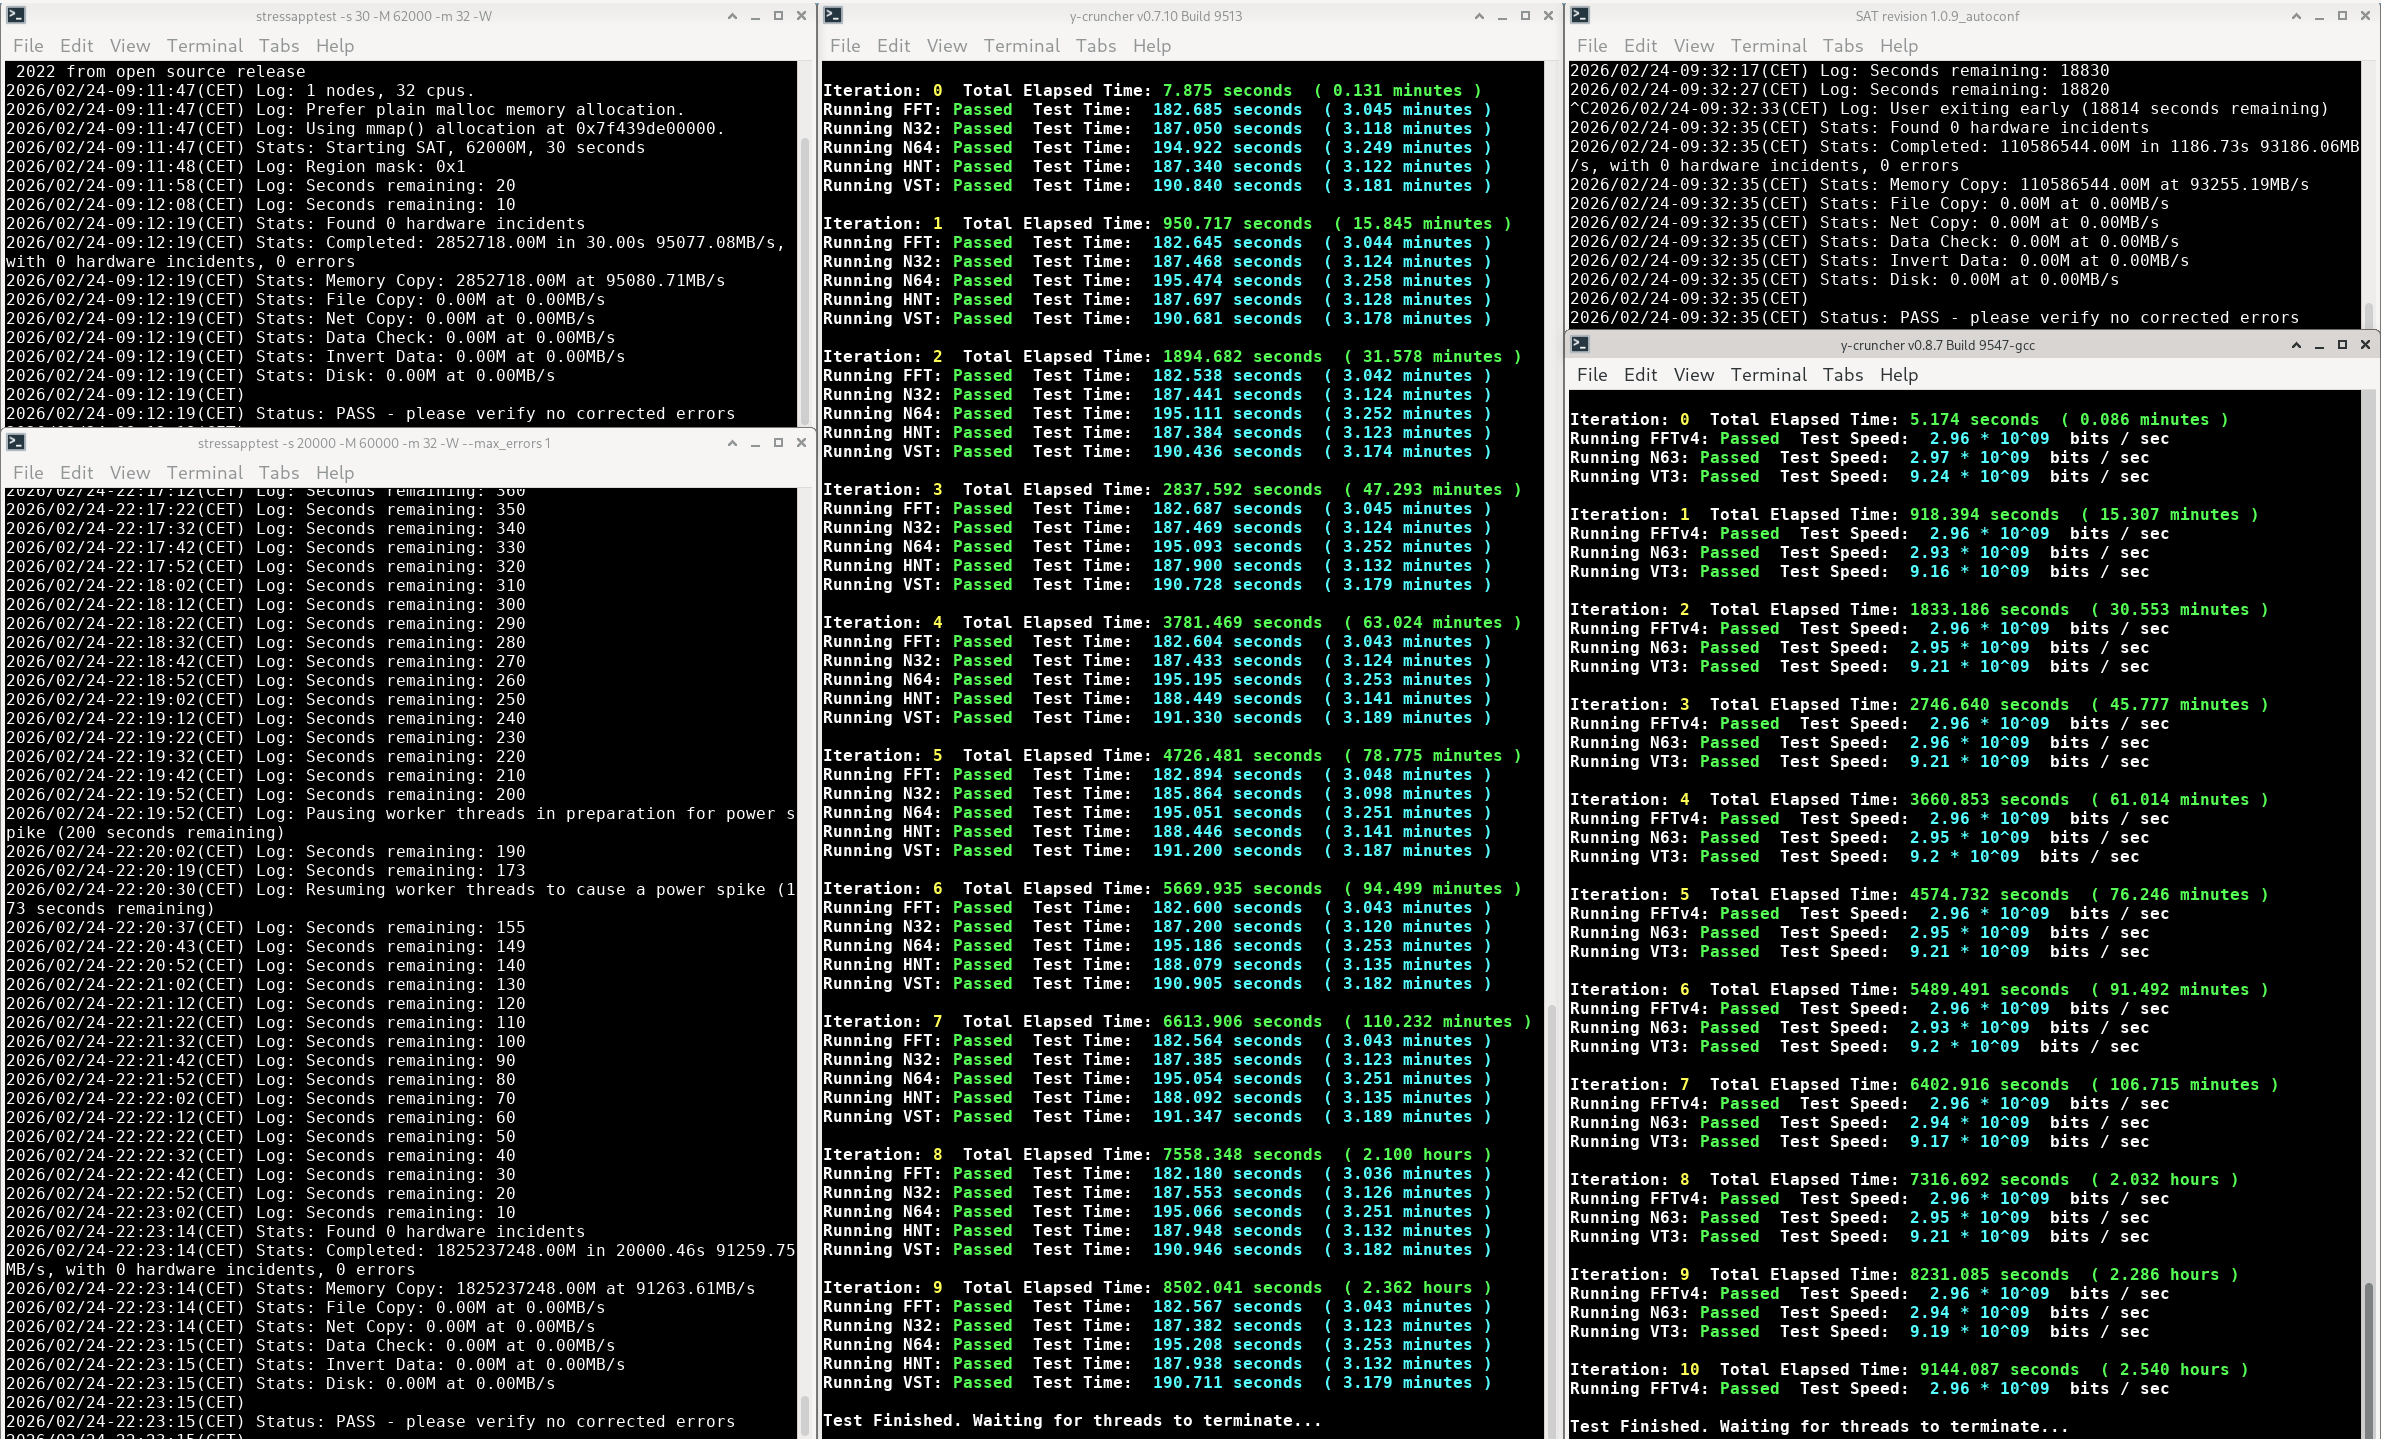The height and width of the screenshot is (1439, 2381).
Task: Open View menu in y-cruncher v0.8.7 window
Action: pos(1693,375)
